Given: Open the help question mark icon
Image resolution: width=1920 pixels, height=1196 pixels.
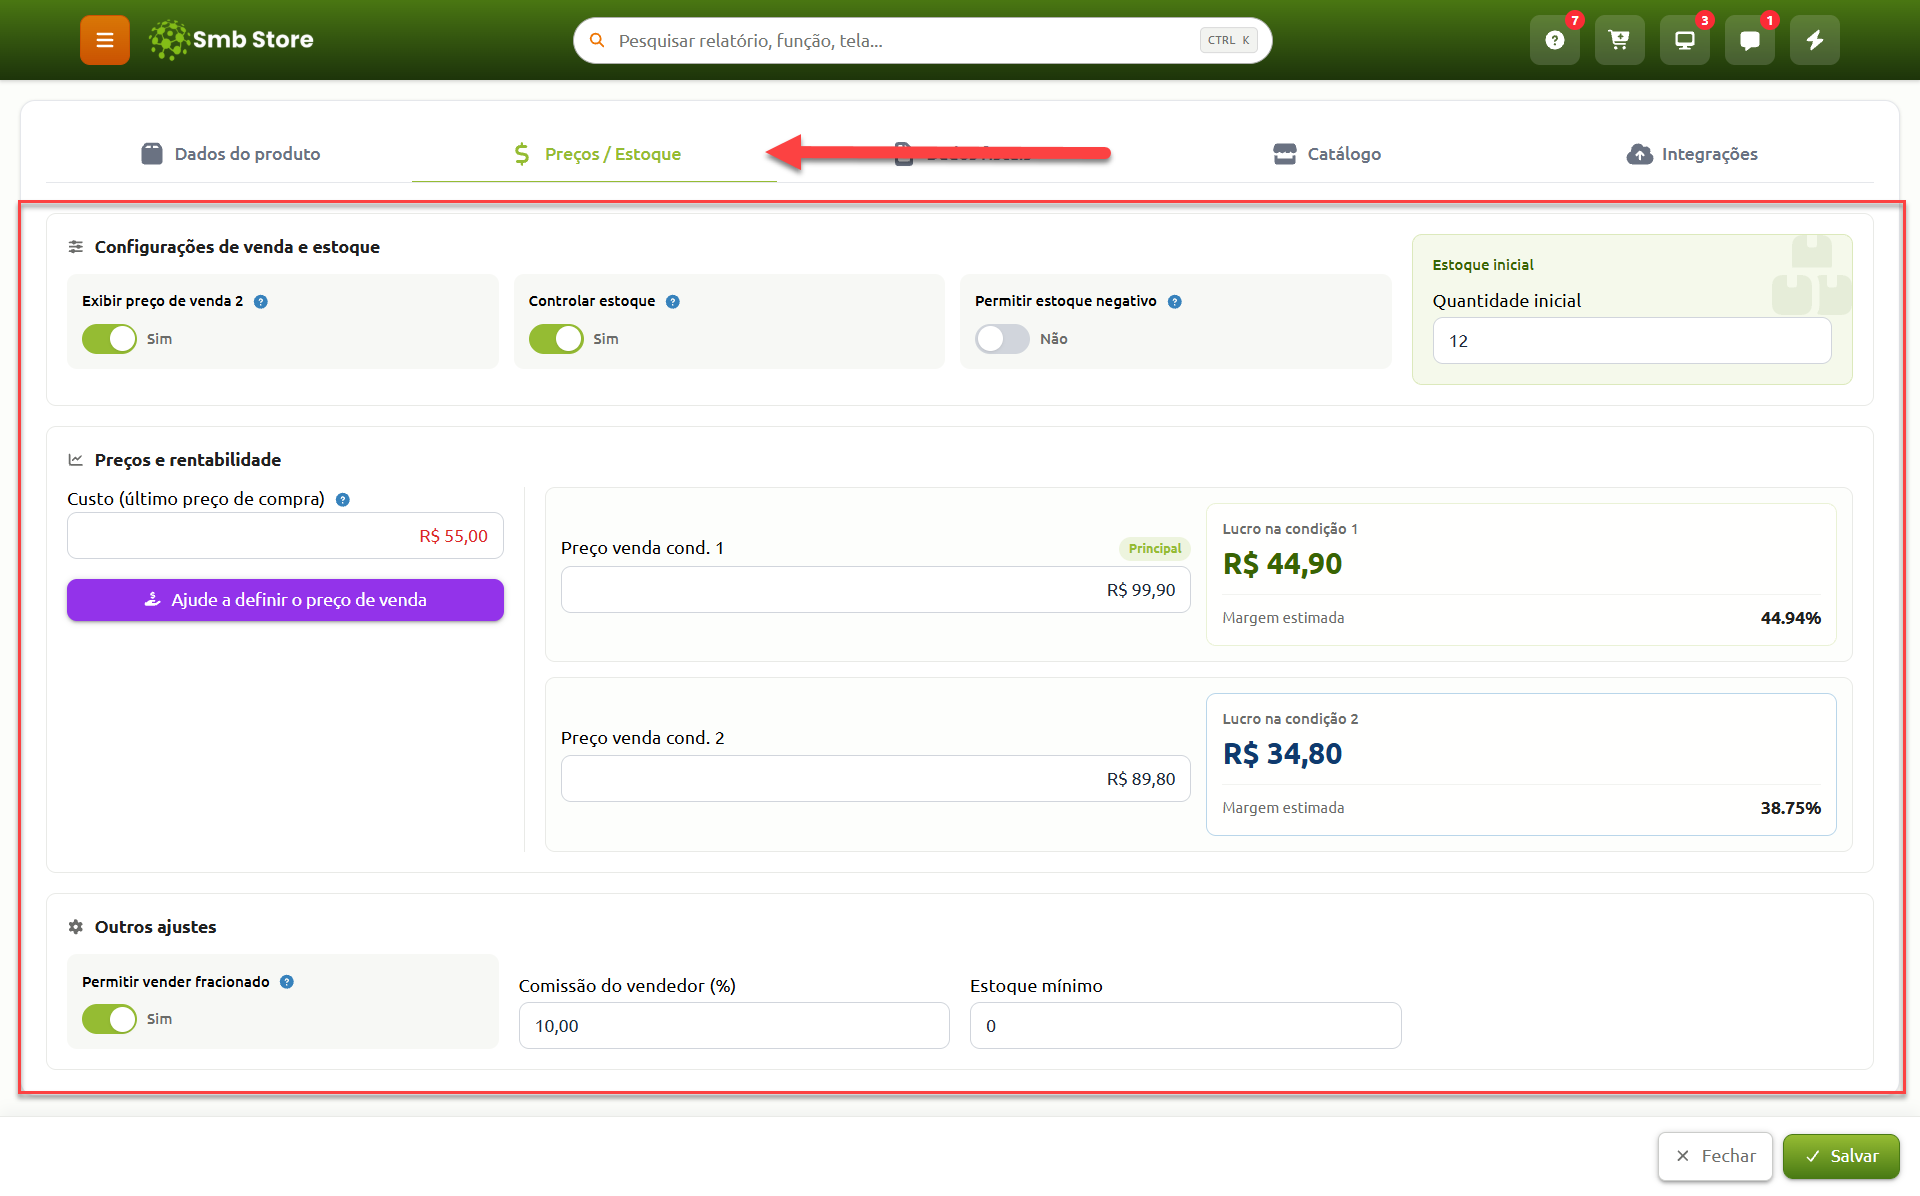Looking at the screenshot, I should tap(1555, 40).
